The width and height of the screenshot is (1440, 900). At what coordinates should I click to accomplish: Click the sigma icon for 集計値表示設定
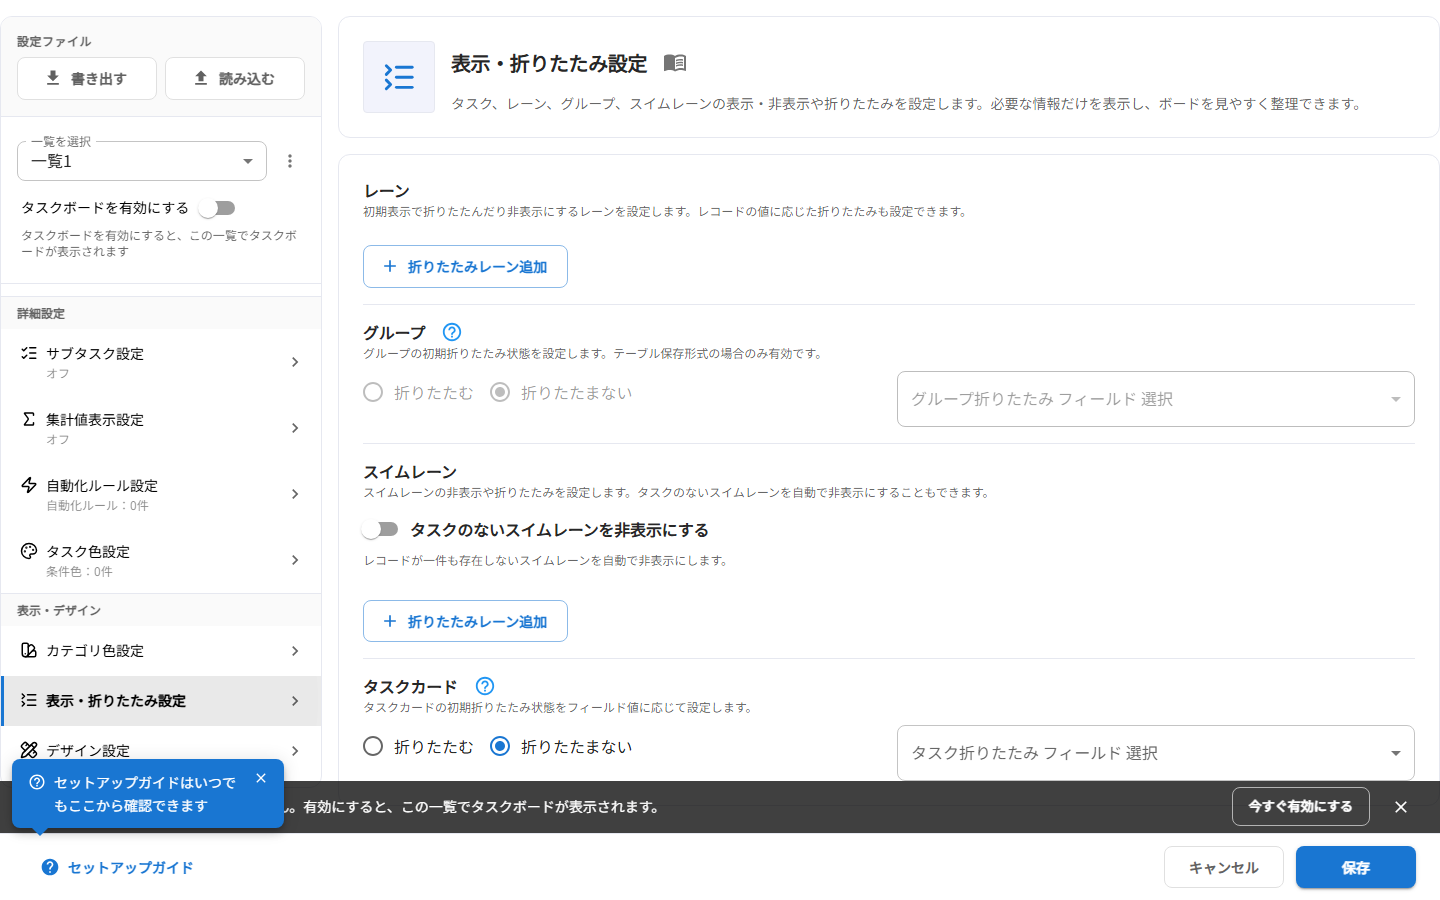[29, 419]
